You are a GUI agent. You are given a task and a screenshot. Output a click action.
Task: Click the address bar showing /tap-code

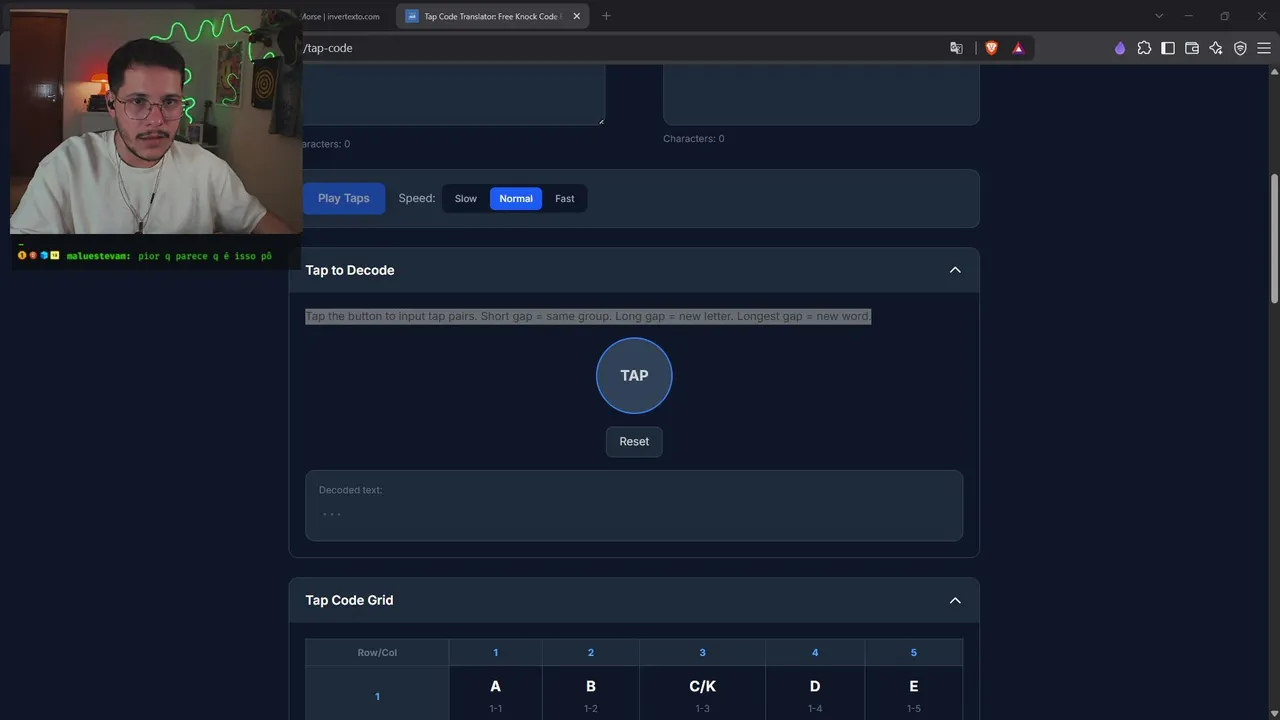[620, 48]
